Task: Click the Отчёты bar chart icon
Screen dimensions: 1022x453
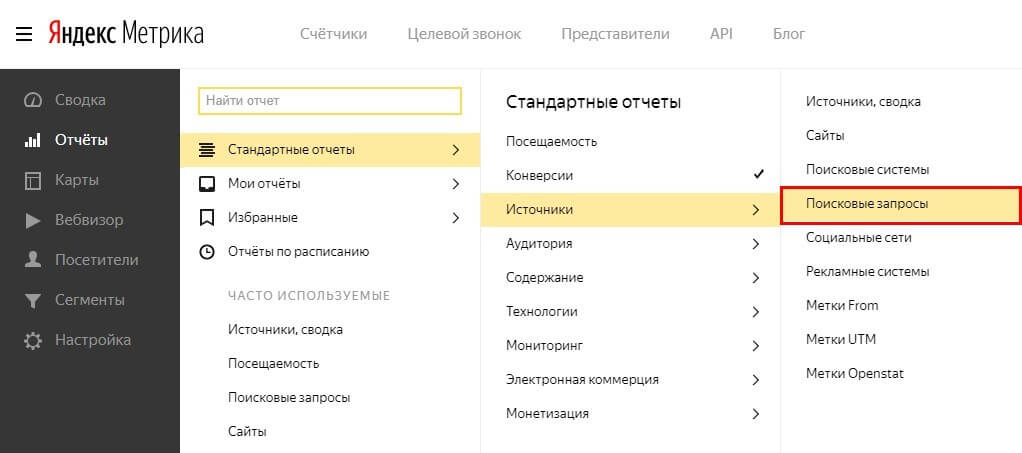Action: point(33,140)
